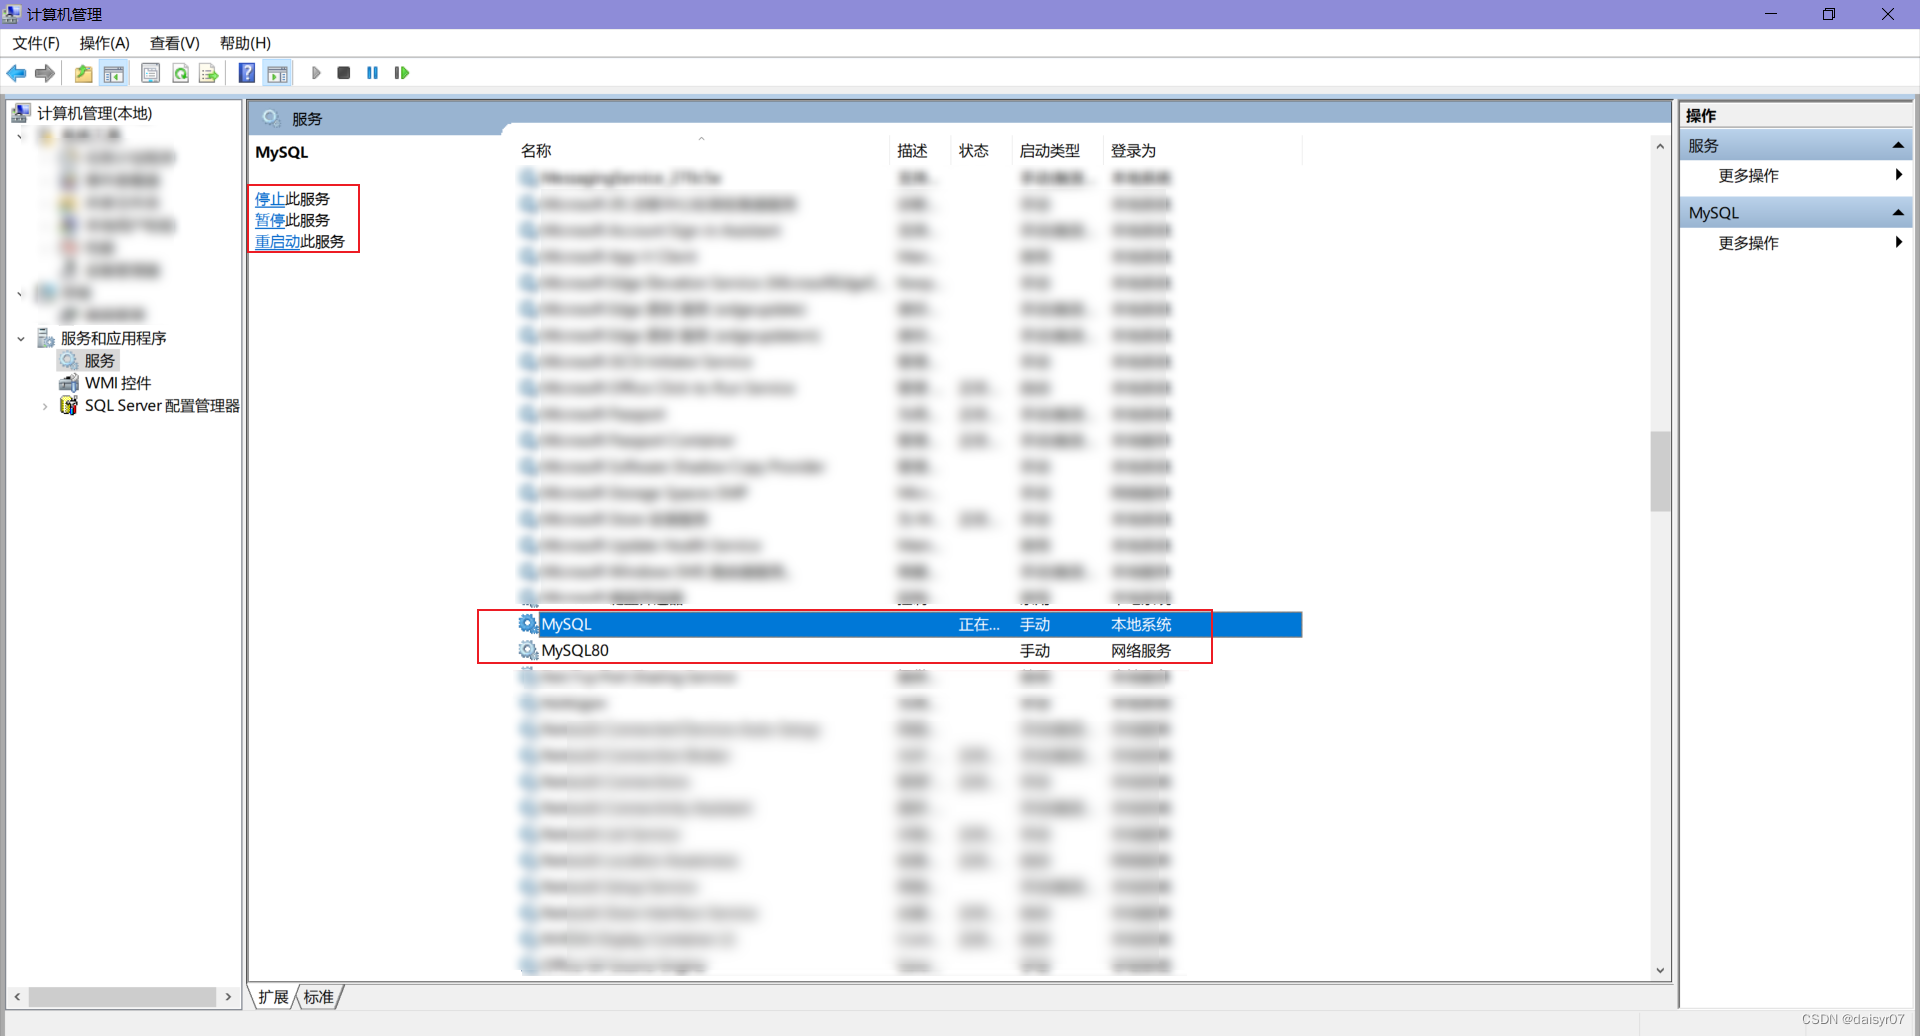Collapse the 服务和应用程序 tree node

click(21, 339)
